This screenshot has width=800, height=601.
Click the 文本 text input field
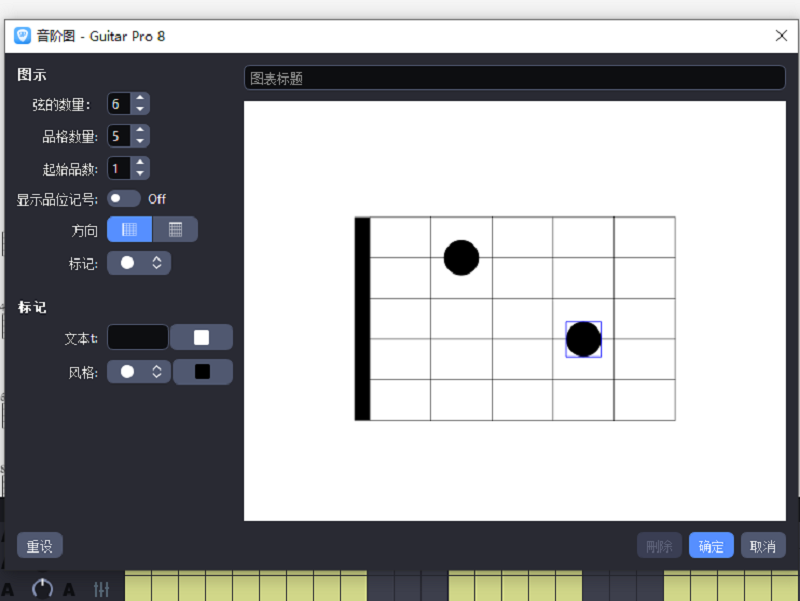(x=140, y=337)
